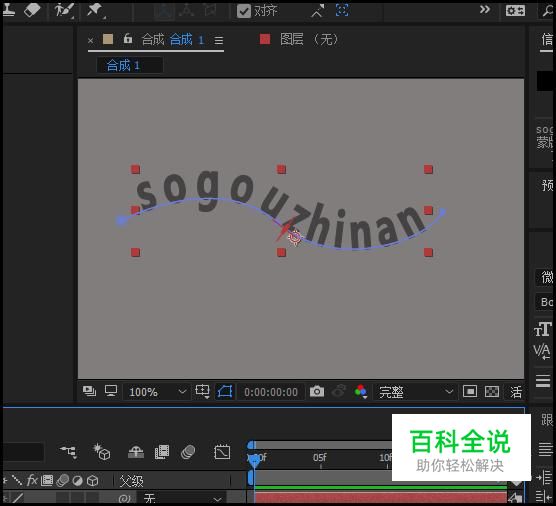556x506 pixels.
Task: Enable the motion blur timeline icon
Action: pos(188,452)
